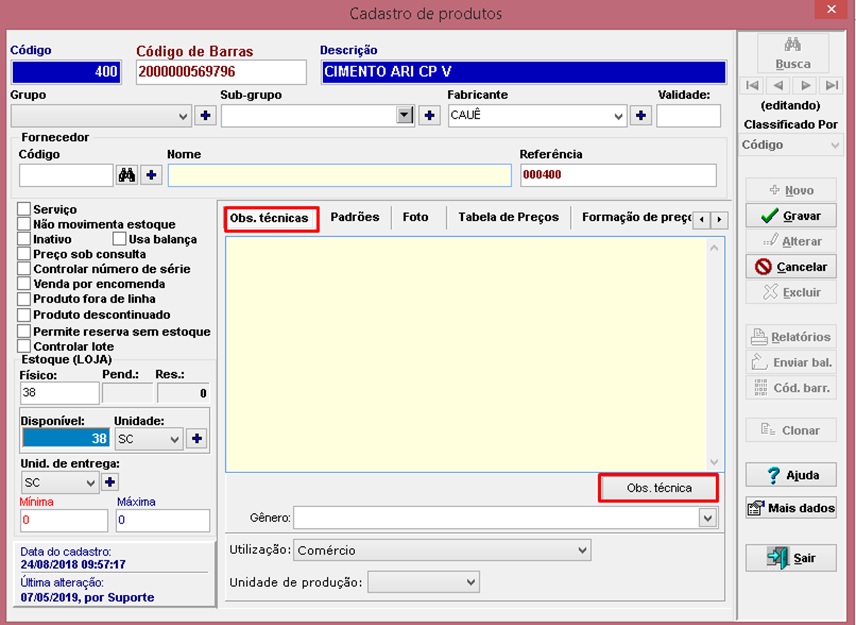Add new Unid. de entrega plus icon
856x625 pixels.
click(110, 482)
